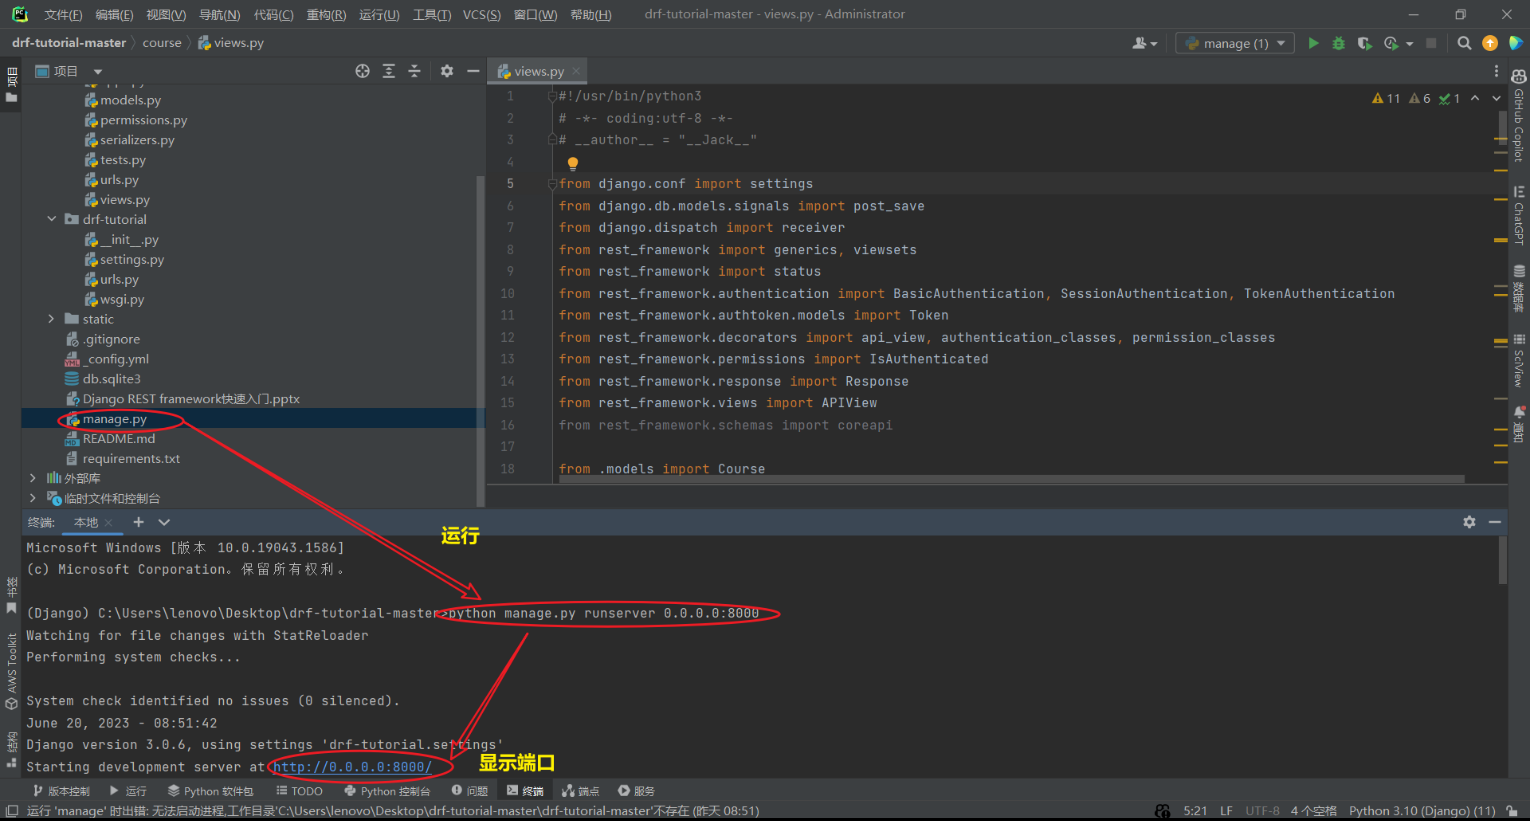Toggle the structure side tool window
Screen dimensions: 1530x821
[11, 750]
